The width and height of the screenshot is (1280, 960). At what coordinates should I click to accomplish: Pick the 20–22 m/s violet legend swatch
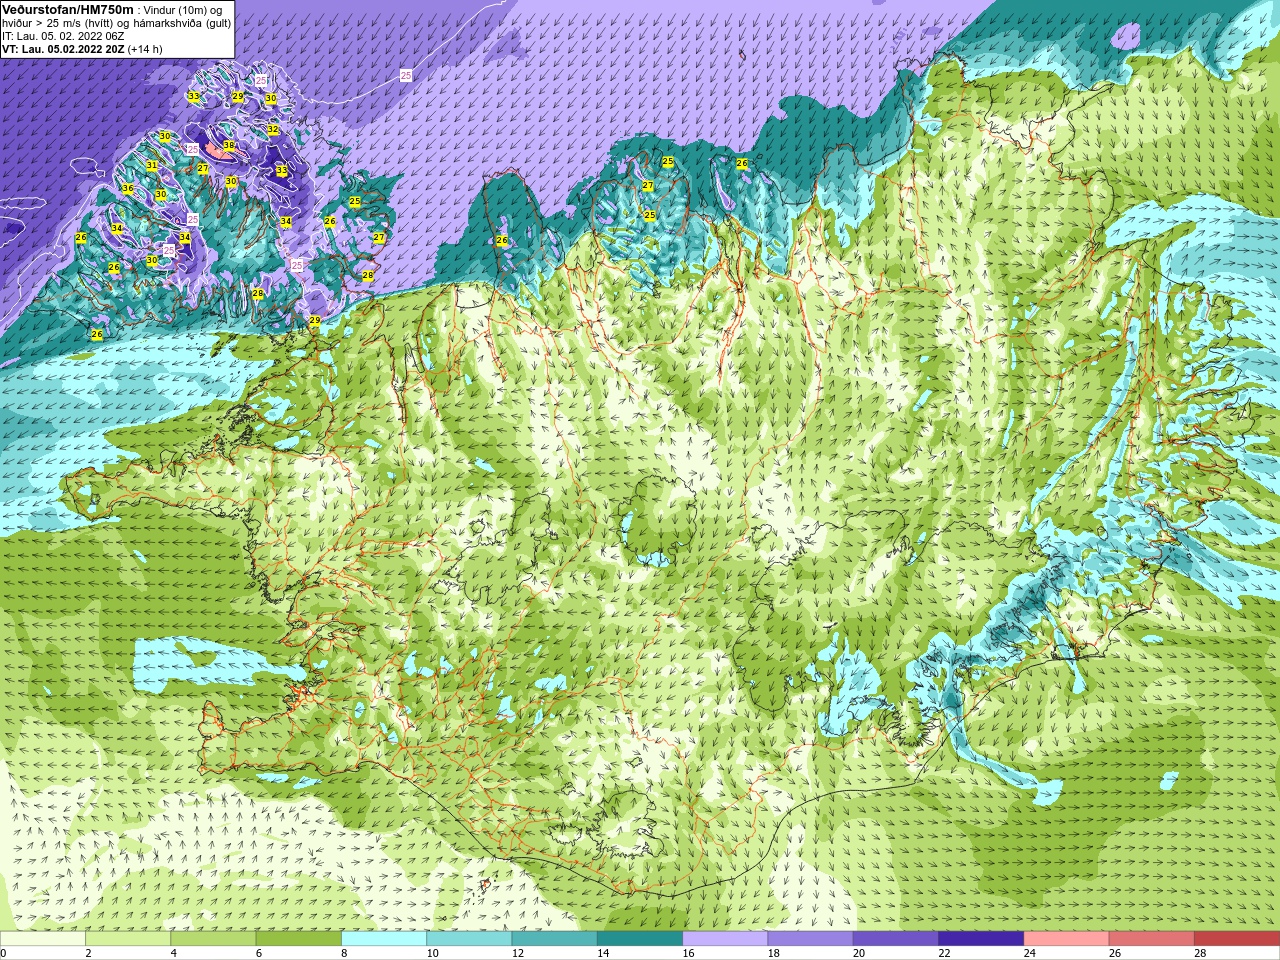point(896,939)
